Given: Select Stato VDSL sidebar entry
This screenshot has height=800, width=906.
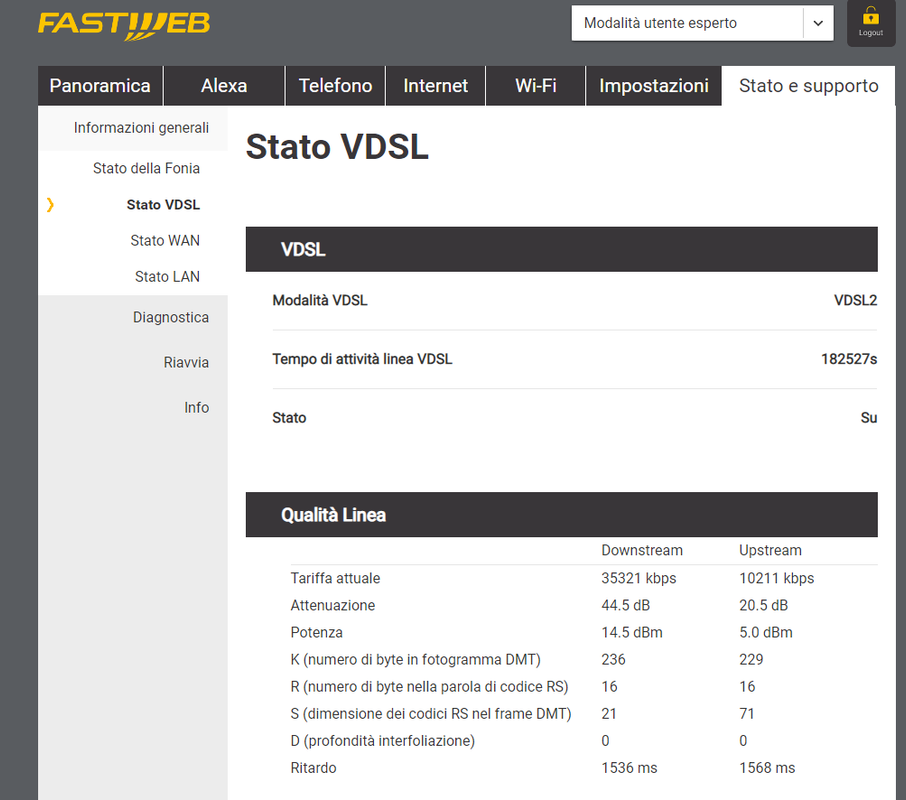Looking at the screenshot, I should coord(163,204).
